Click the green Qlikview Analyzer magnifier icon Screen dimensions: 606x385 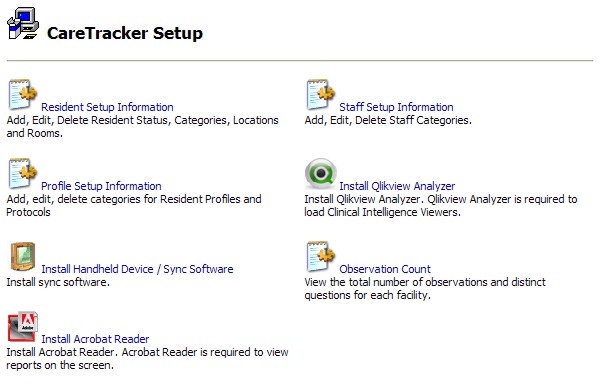coord(320,174)
